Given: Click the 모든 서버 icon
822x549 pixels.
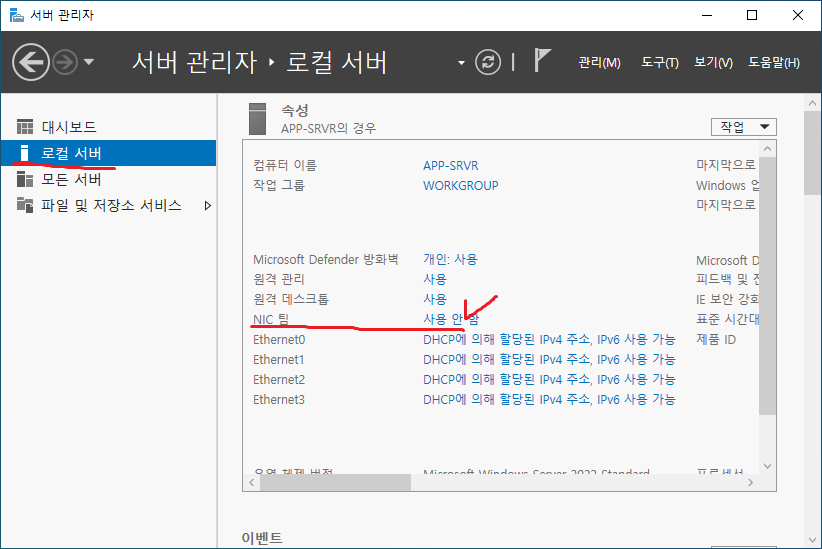Looking at the screenshot, I should coord(25,179).
